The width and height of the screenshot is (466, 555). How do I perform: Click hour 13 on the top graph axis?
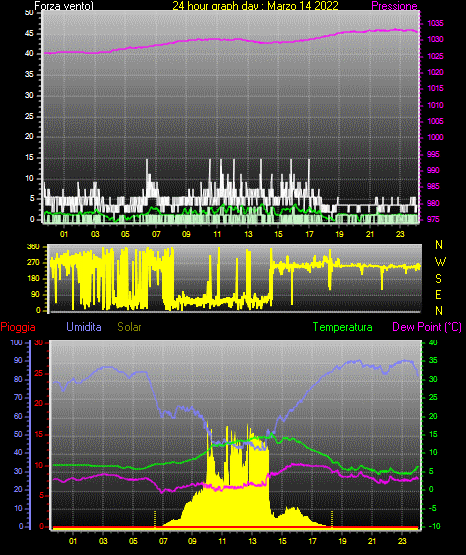coord(248,234)
